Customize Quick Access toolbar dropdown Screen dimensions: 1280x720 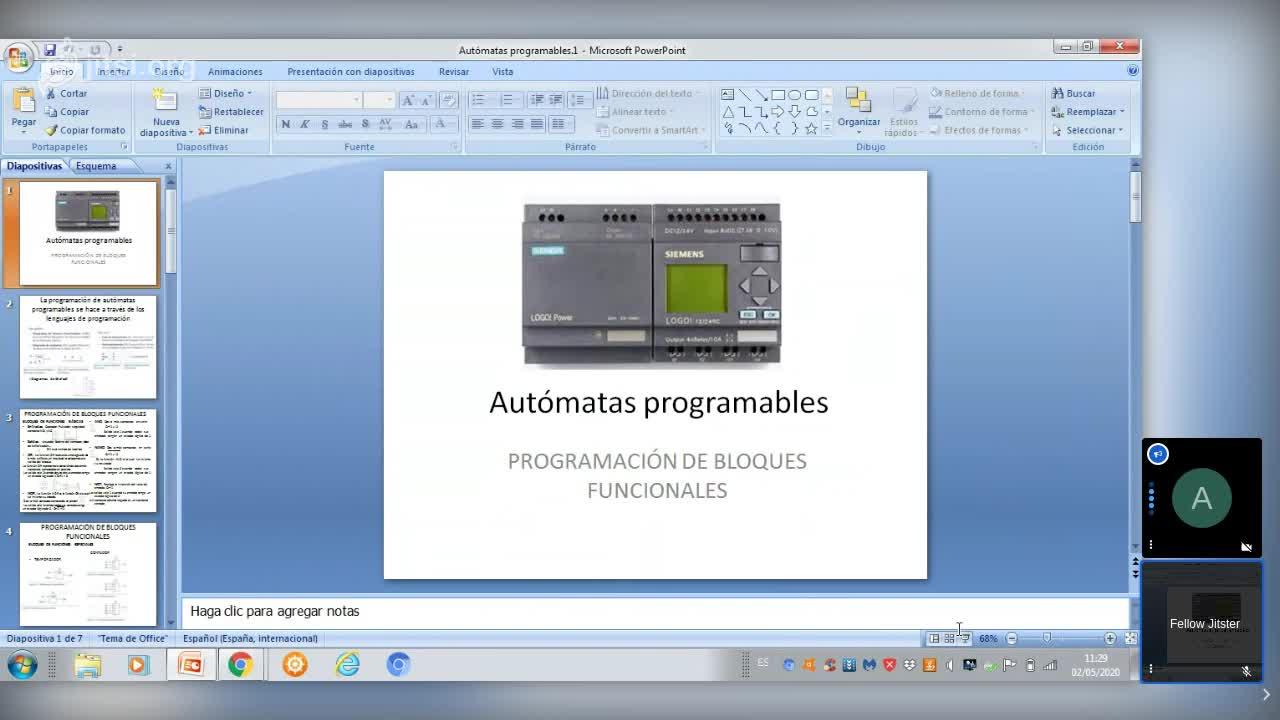(118, 49)
